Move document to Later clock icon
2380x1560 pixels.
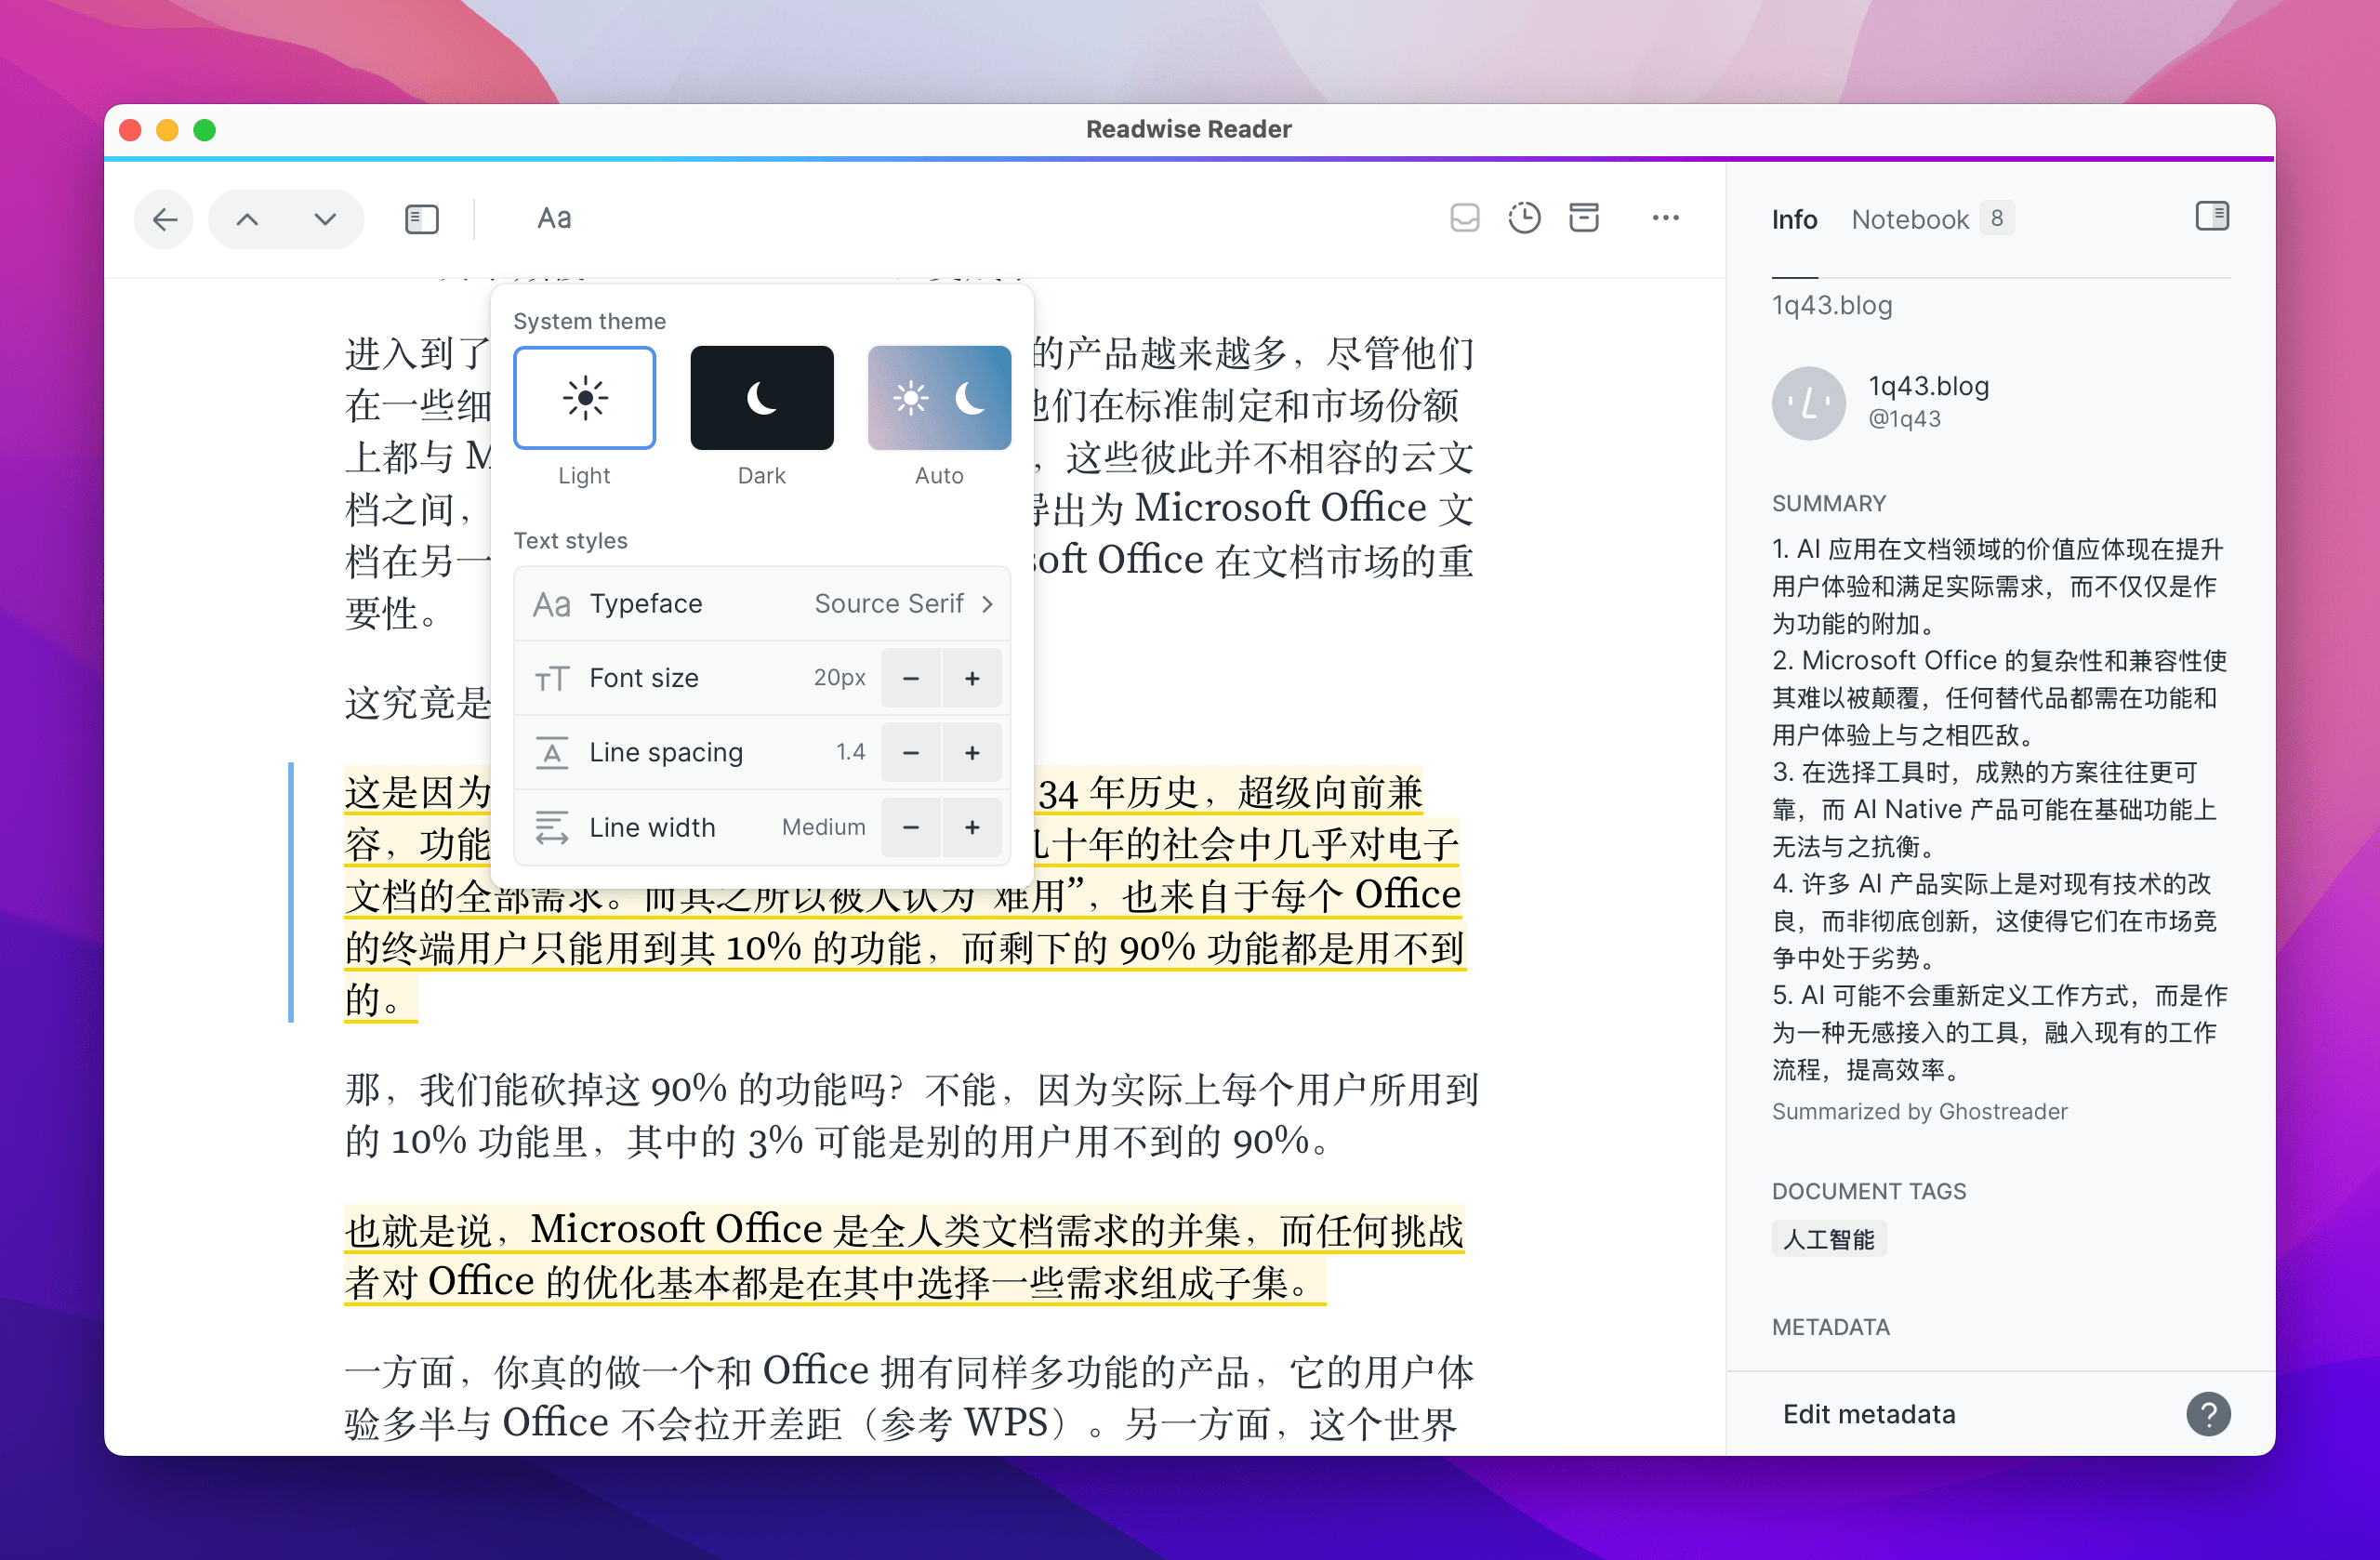(1524, 218)
